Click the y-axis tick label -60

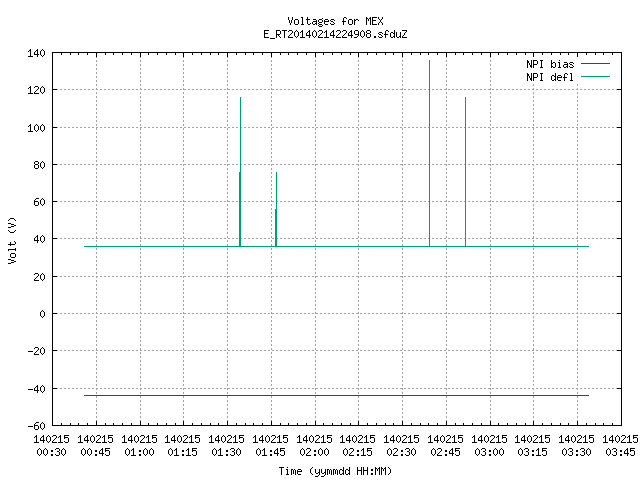36,426
